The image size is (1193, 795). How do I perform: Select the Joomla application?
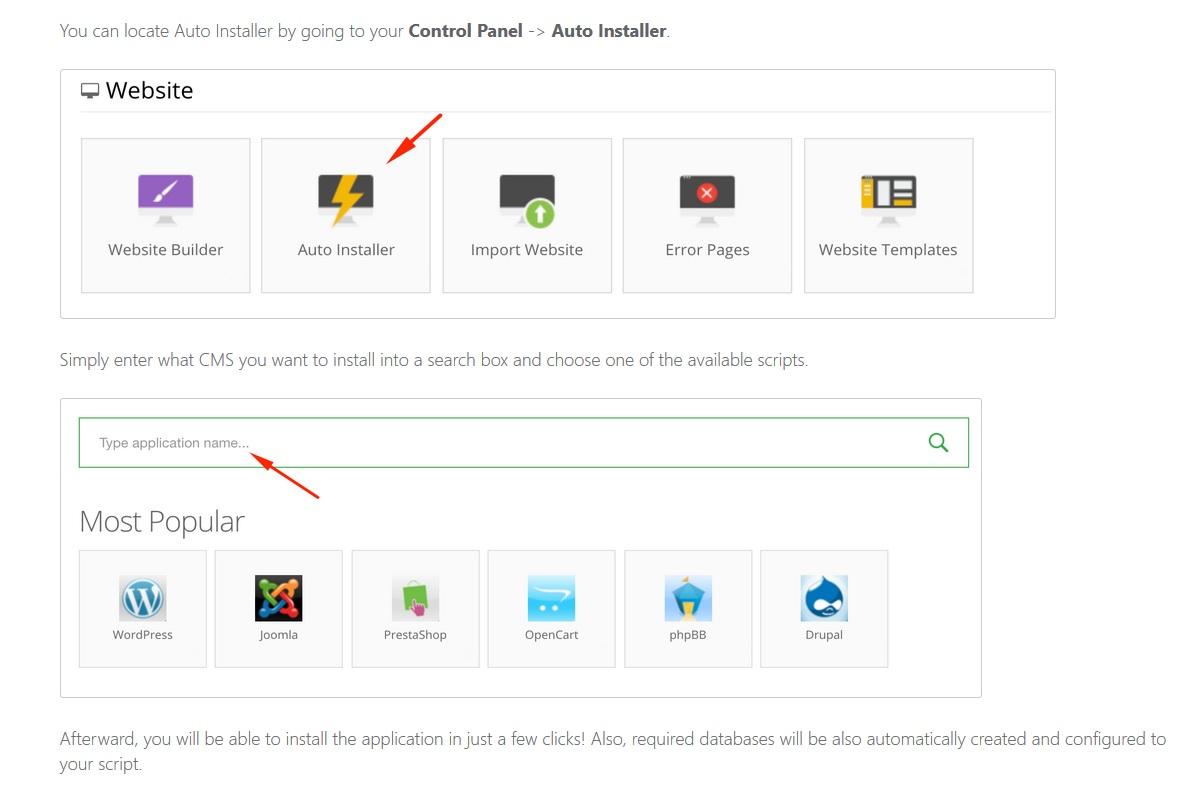278,609
